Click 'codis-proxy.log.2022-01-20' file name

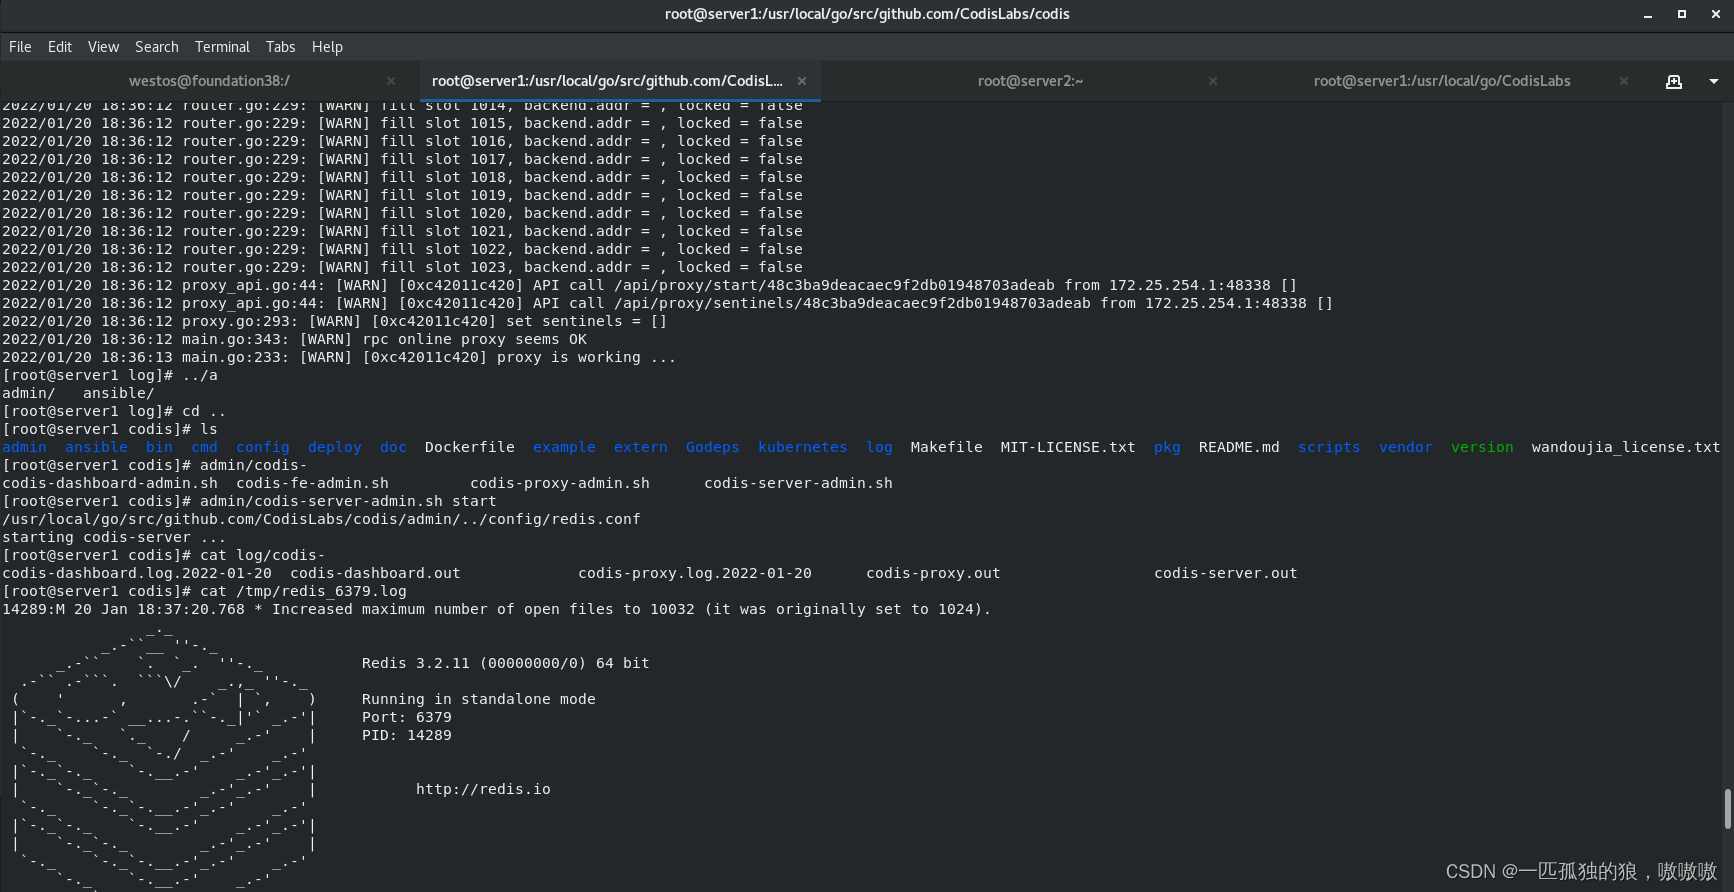click(695, 573)
